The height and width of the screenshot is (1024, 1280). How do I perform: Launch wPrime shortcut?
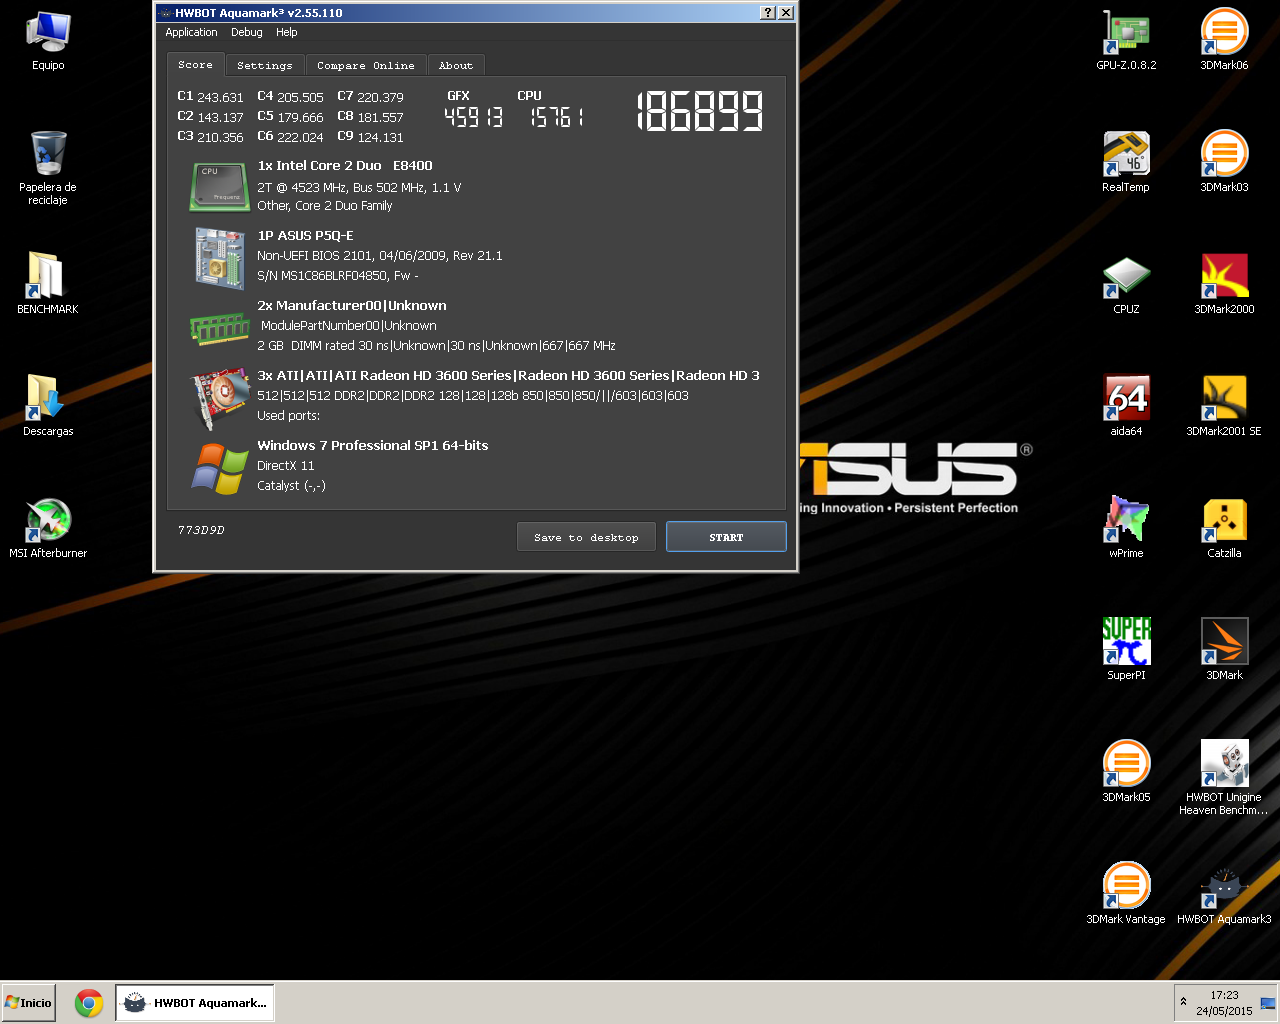point(1126,528)
